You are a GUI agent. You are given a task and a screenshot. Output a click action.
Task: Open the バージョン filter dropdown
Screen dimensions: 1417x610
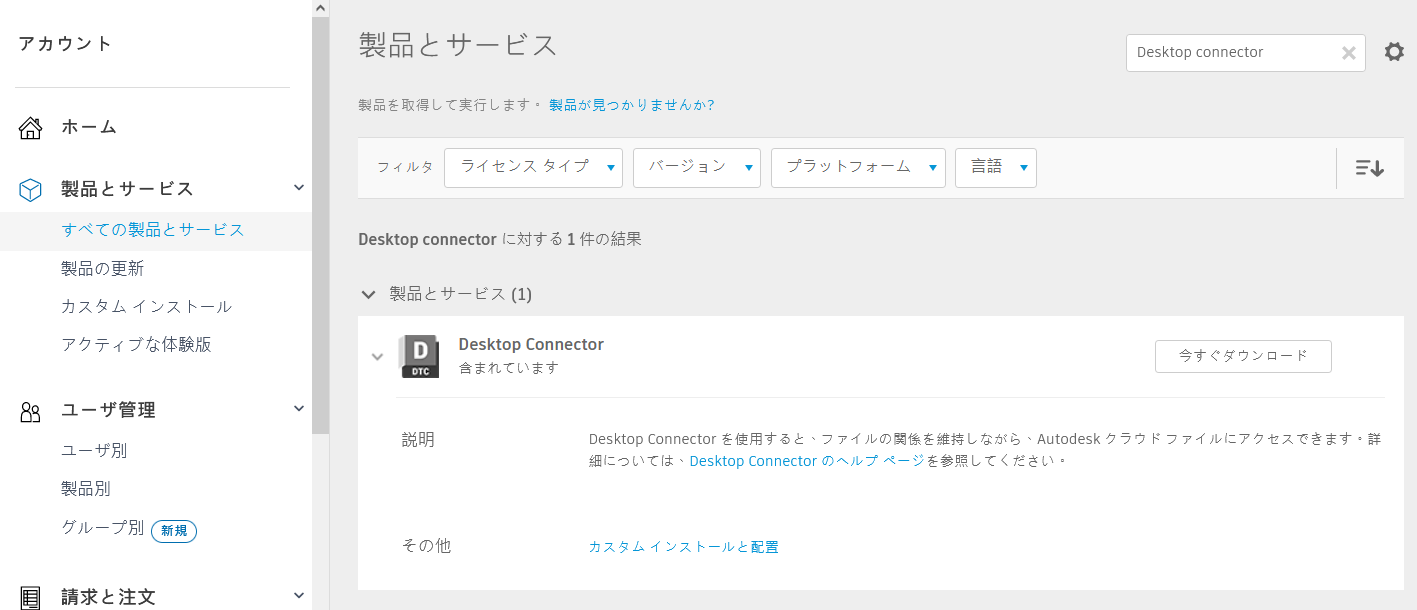click(696, 168)
